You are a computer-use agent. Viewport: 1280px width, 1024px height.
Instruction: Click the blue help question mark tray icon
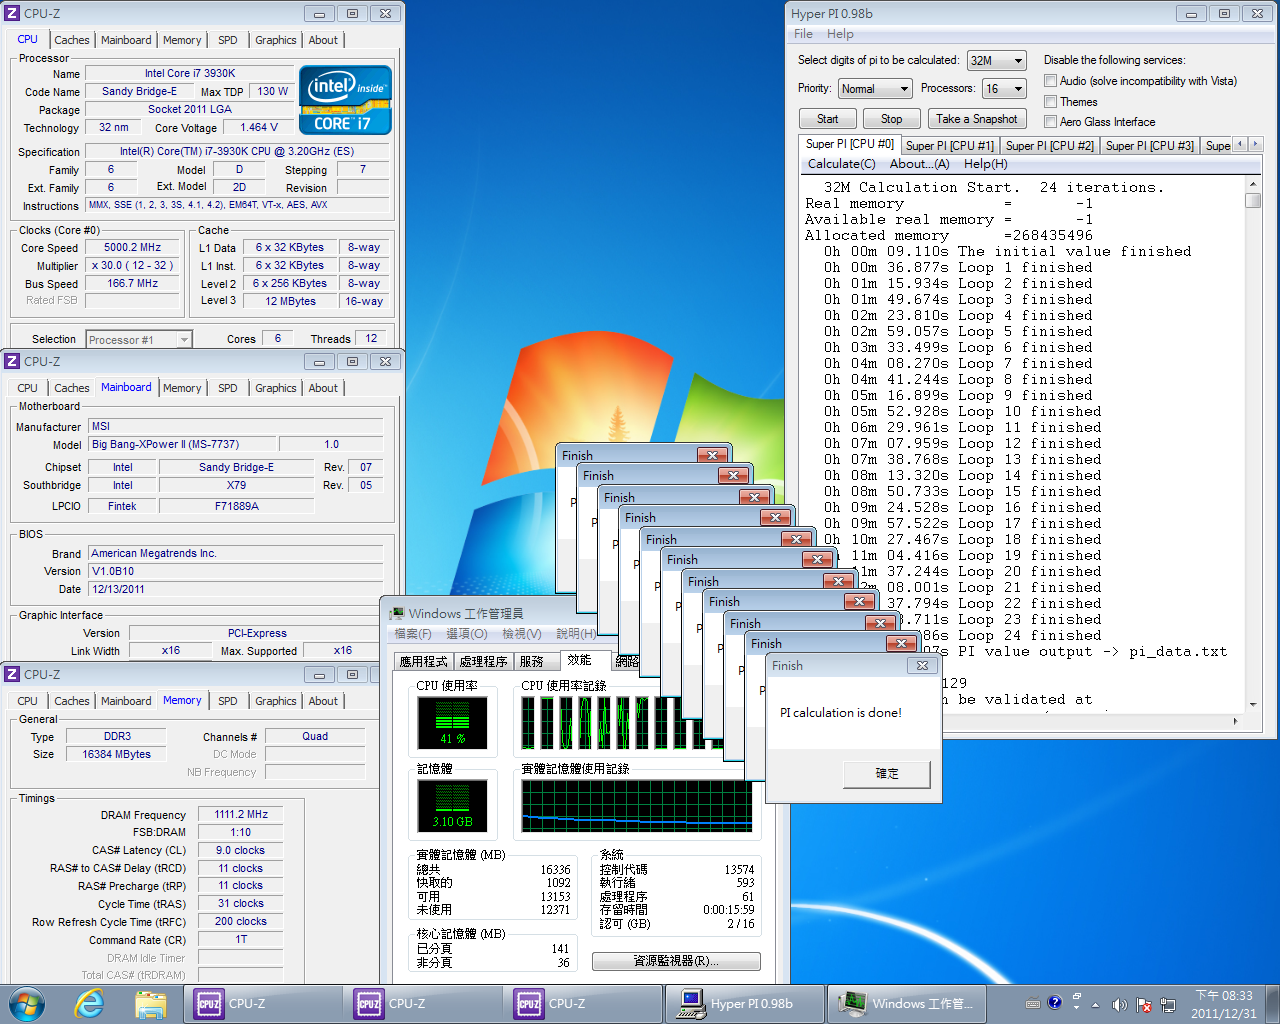click(1054, 1002)
